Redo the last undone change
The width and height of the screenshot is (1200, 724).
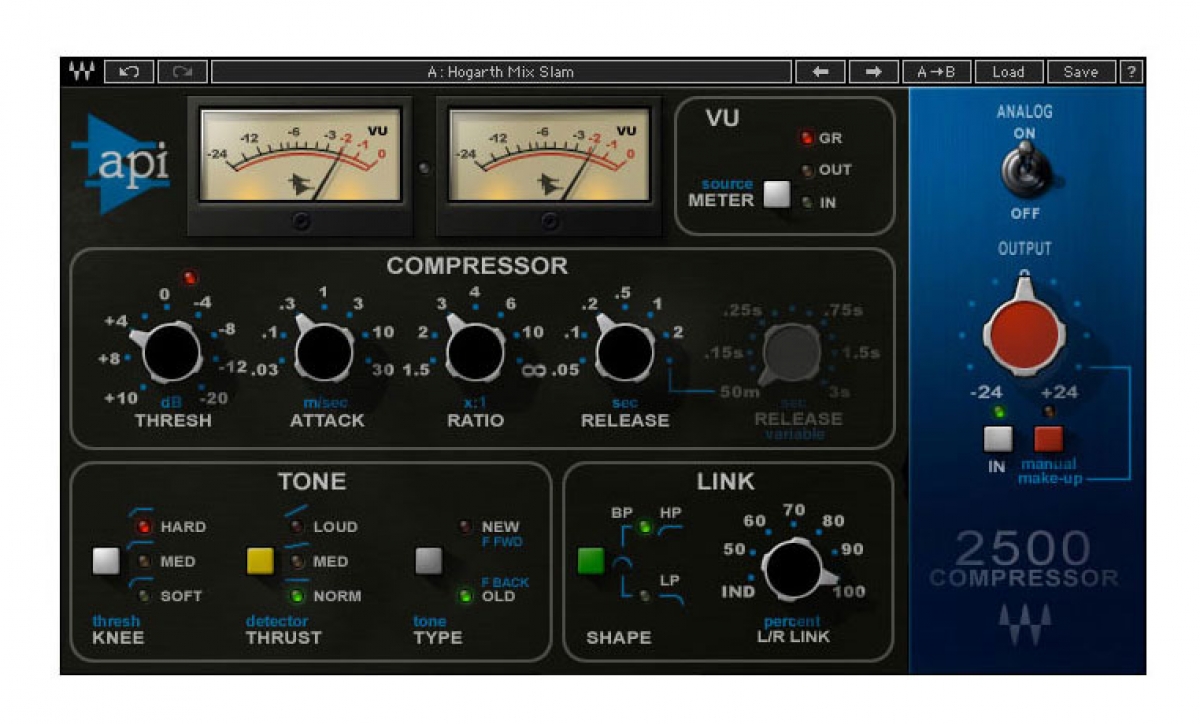pyautogui.click(x=182, y=72)
